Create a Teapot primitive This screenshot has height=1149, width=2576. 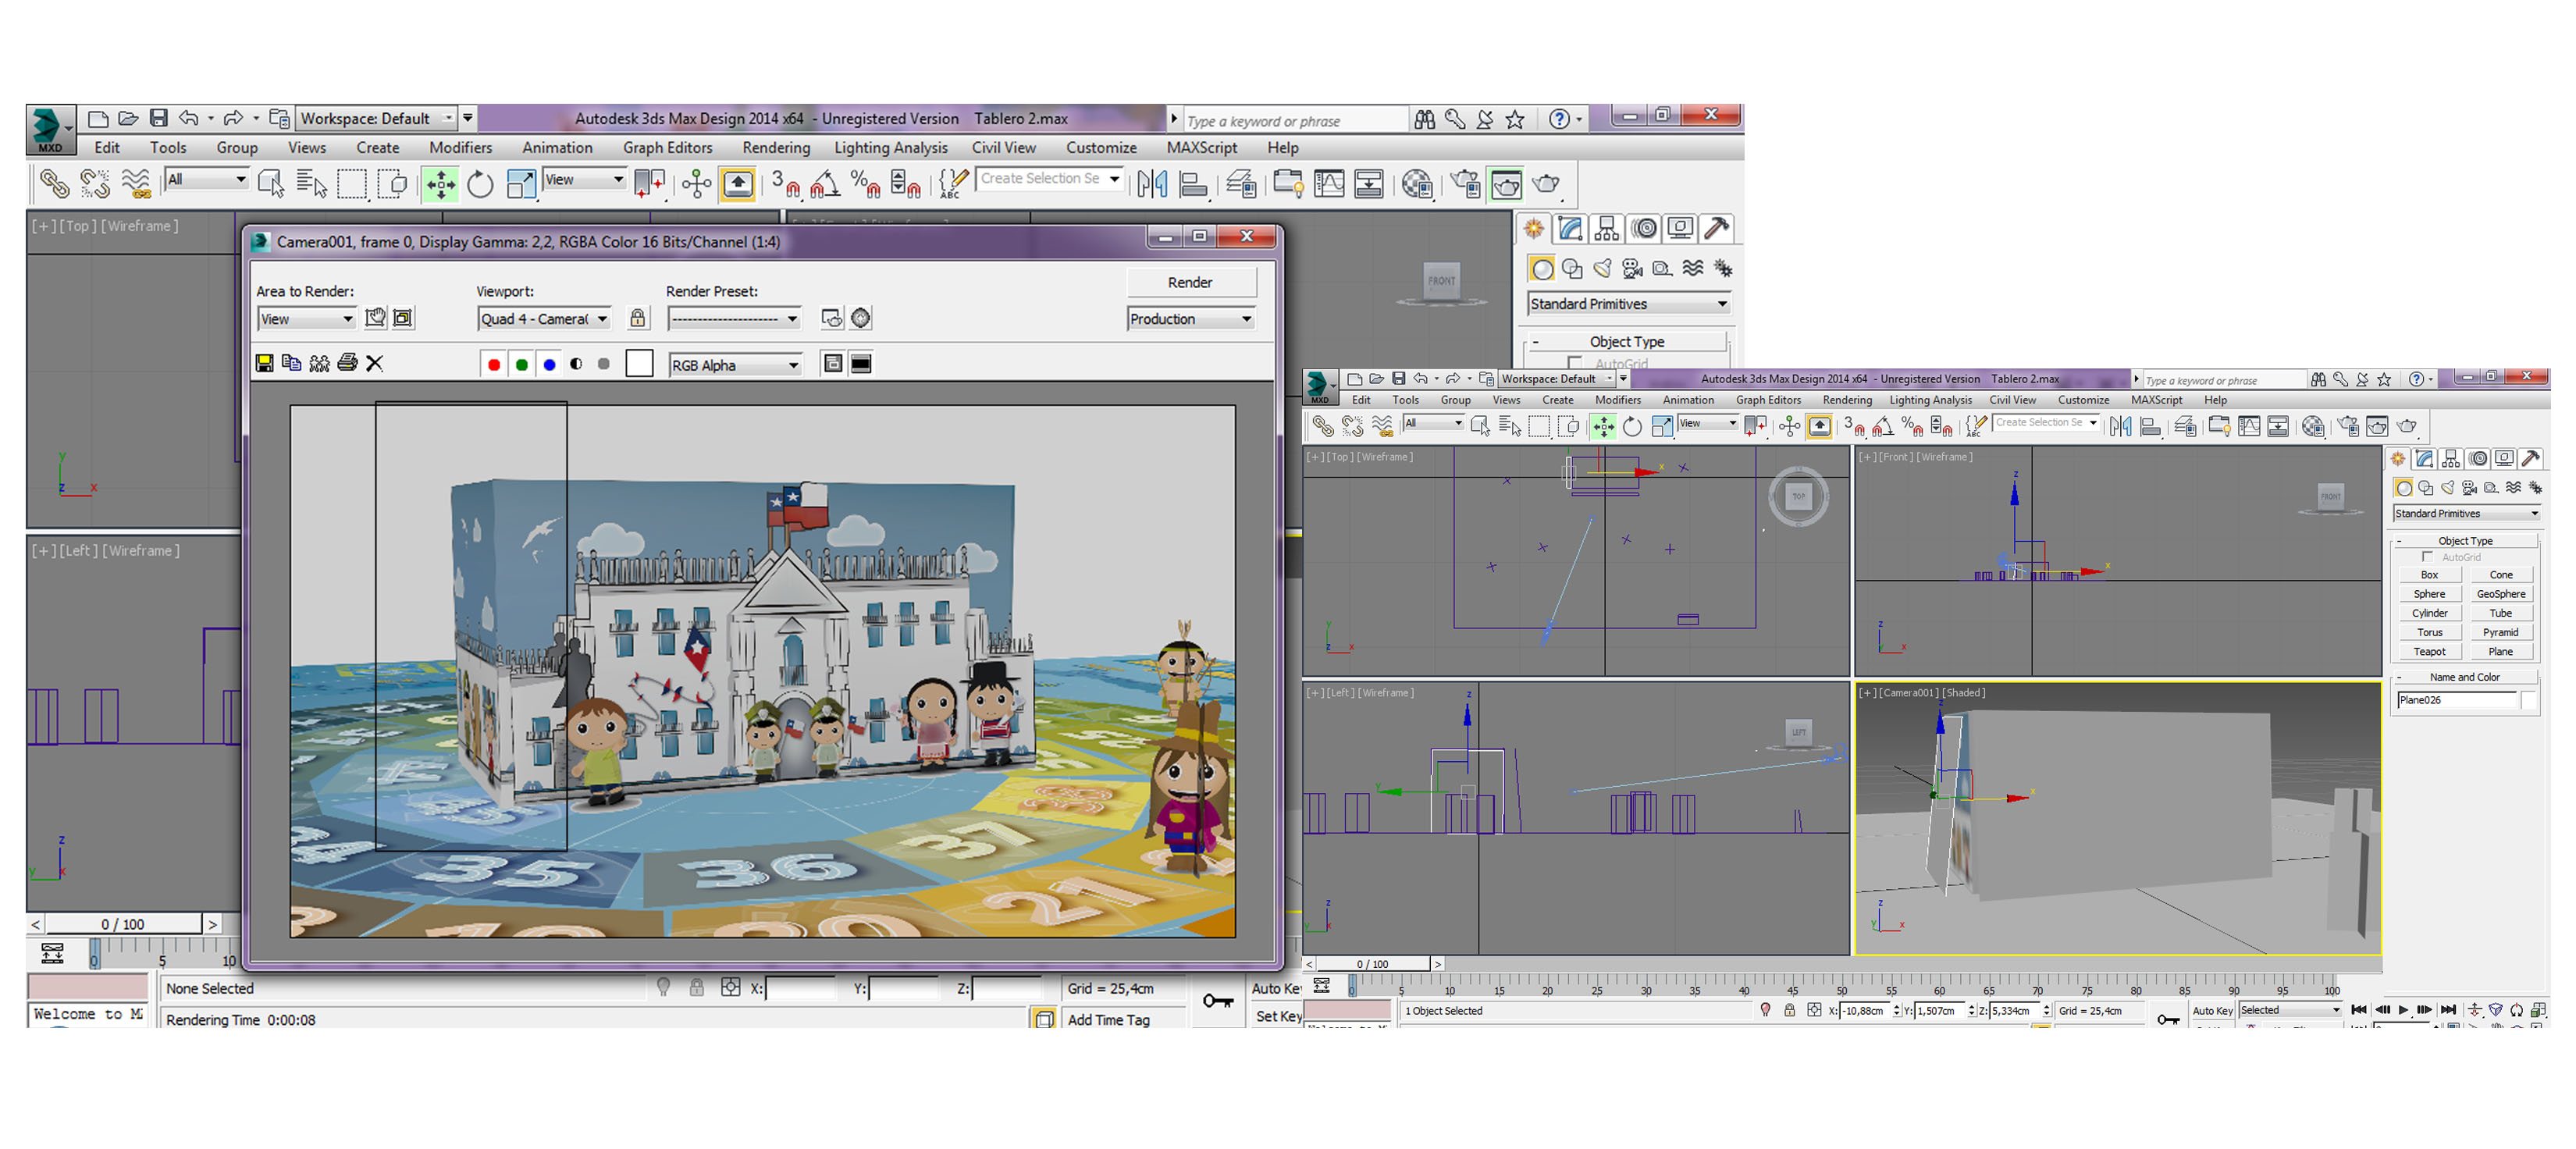pyautogui.click(x=2429, y=651)
